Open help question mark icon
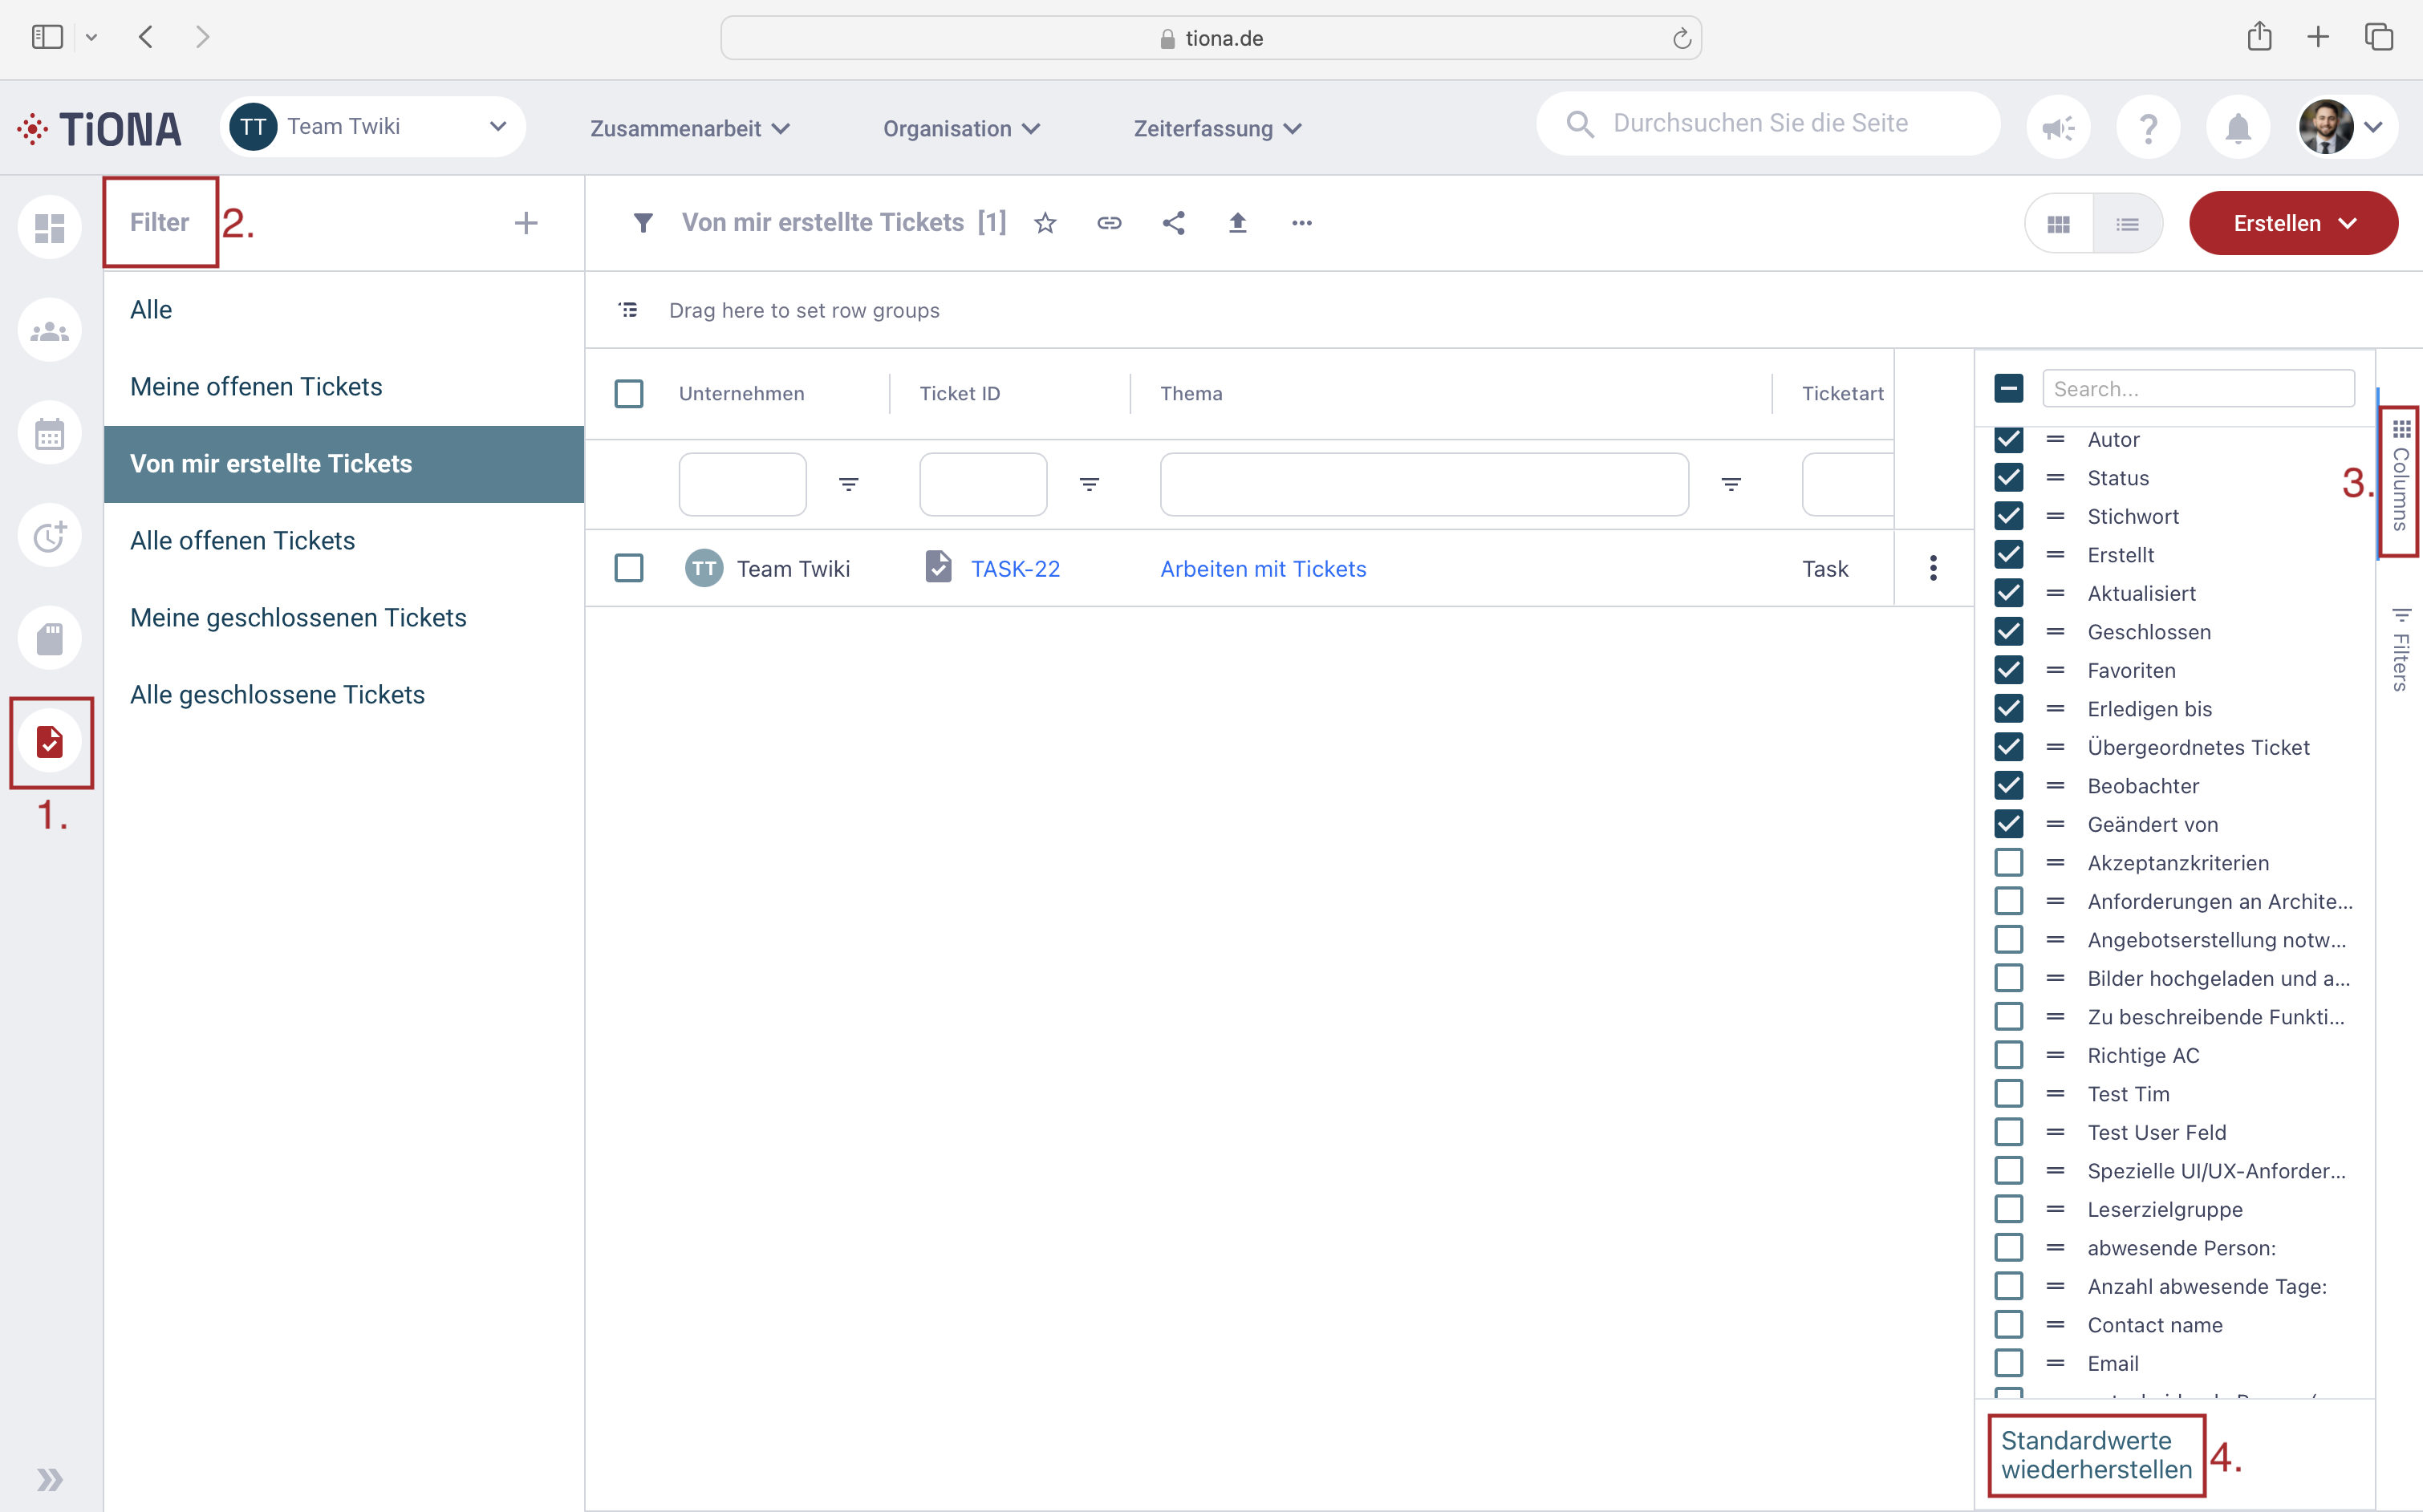2423x1512 pixels. point(2148,127)
